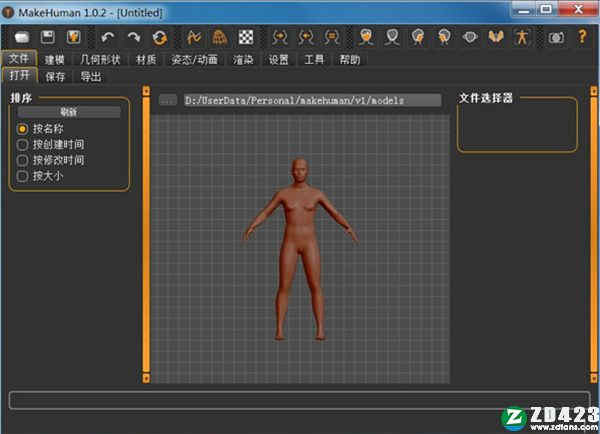
Task: Click symmetry icon with left-pointing arrow
Action: point(306,38)
